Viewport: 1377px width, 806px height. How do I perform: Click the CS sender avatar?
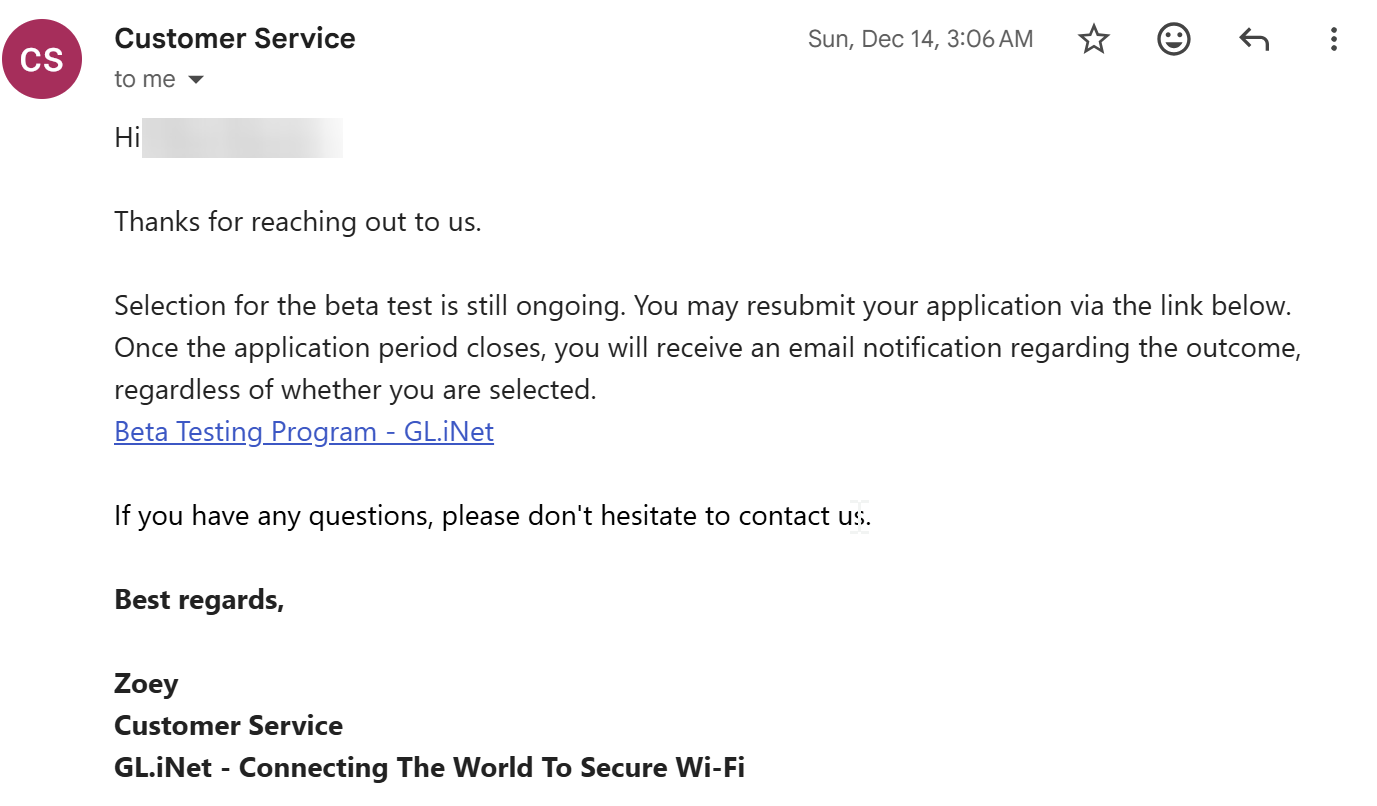click(x=42, y=59)
